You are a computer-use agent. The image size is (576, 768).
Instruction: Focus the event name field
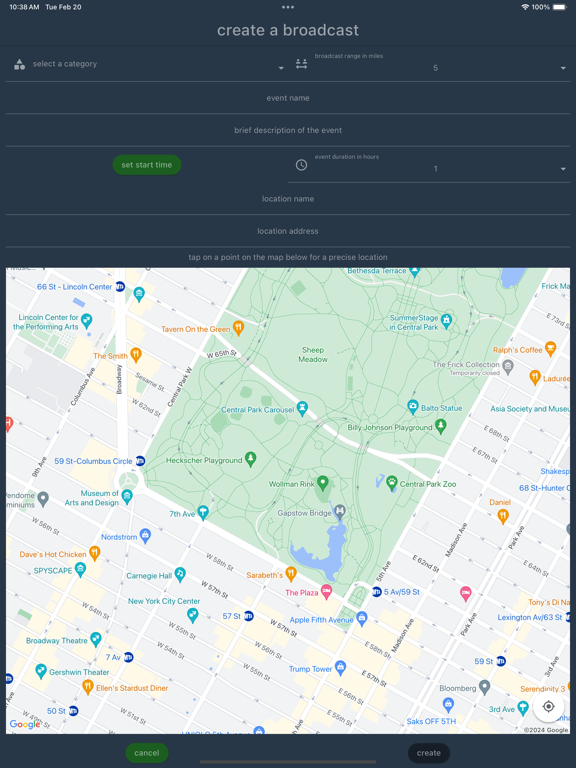click(x=288, y=98)
